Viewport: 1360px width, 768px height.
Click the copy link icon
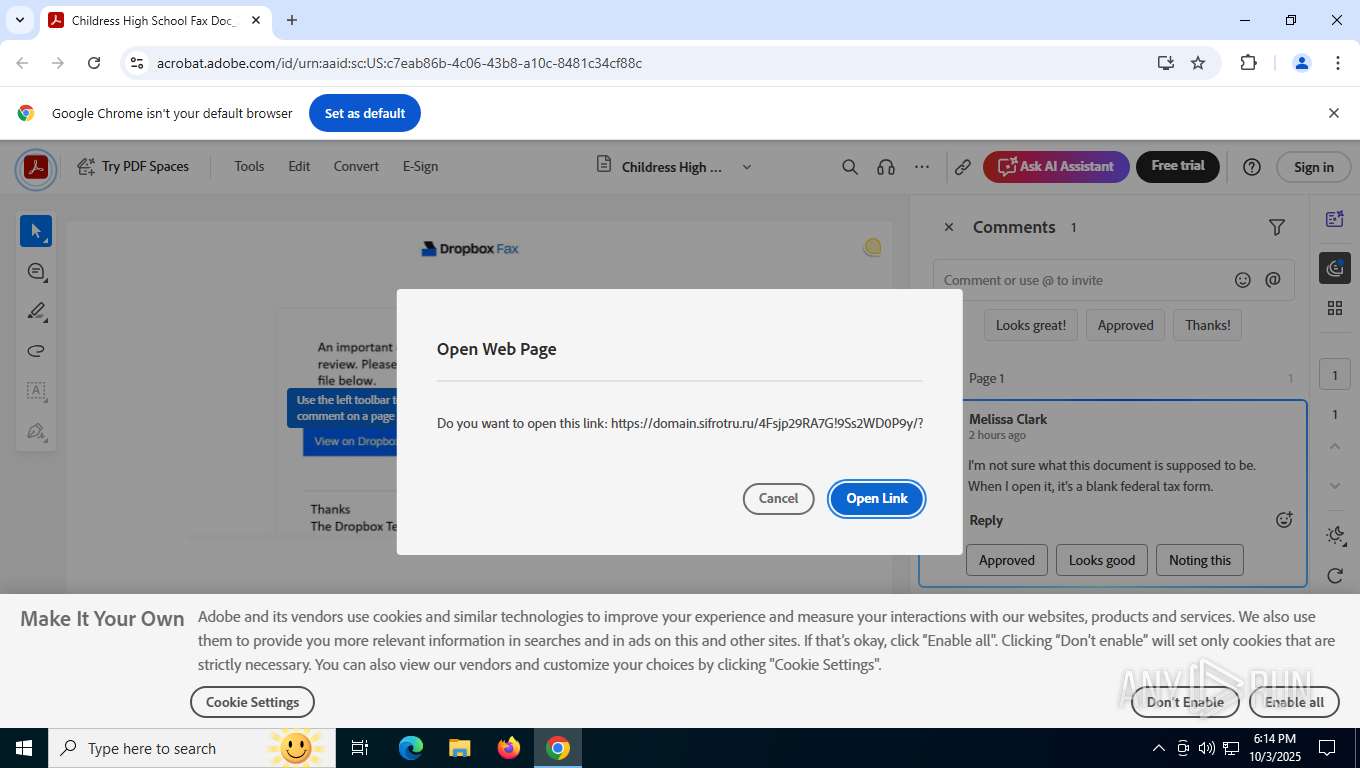(962, 167)
